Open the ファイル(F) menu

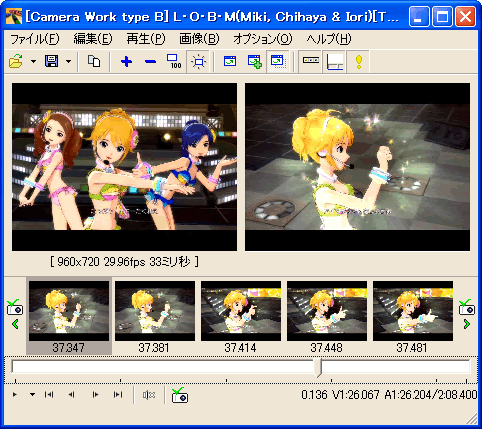tap(35, 39)
